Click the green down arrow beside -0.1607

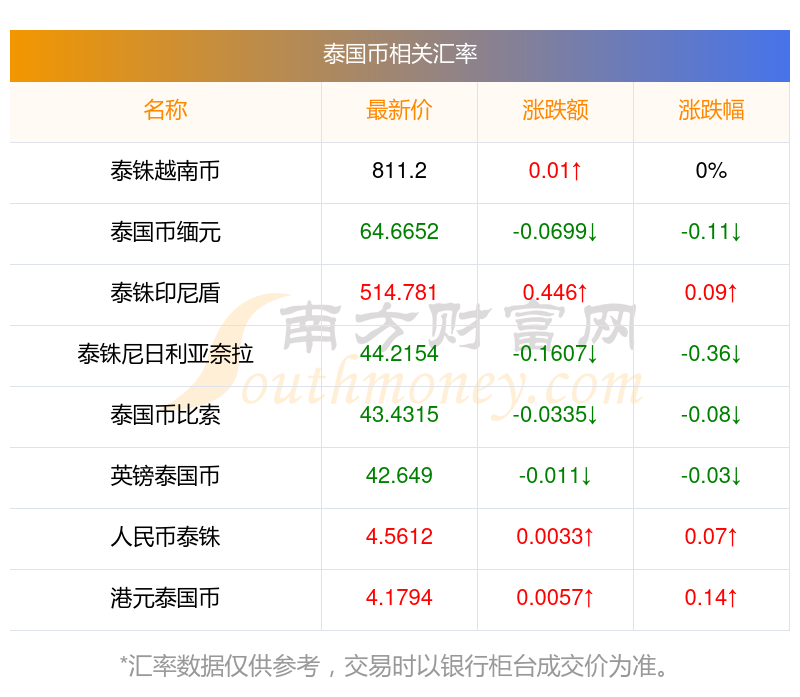tap(594, 354)
